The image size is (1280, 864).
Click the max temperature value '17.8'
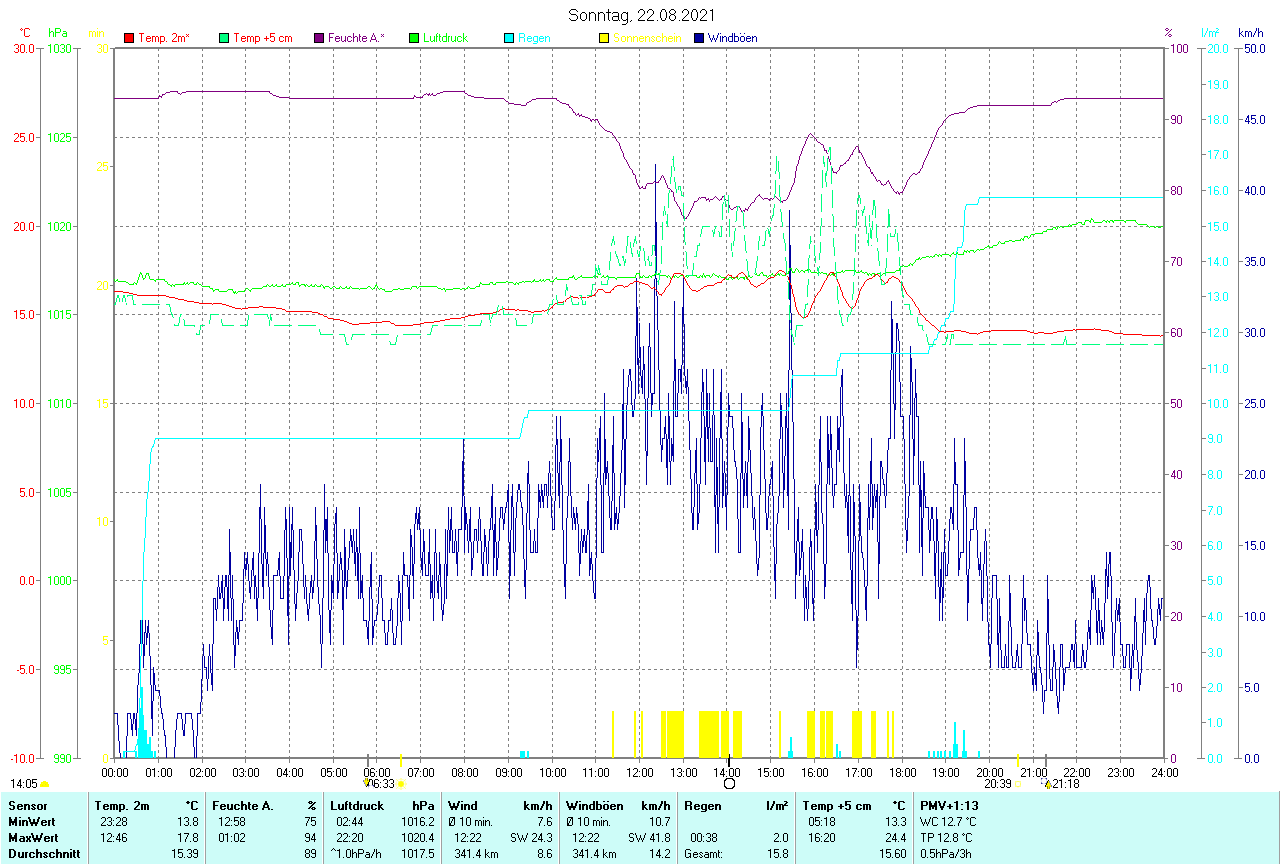coord(187,837)
